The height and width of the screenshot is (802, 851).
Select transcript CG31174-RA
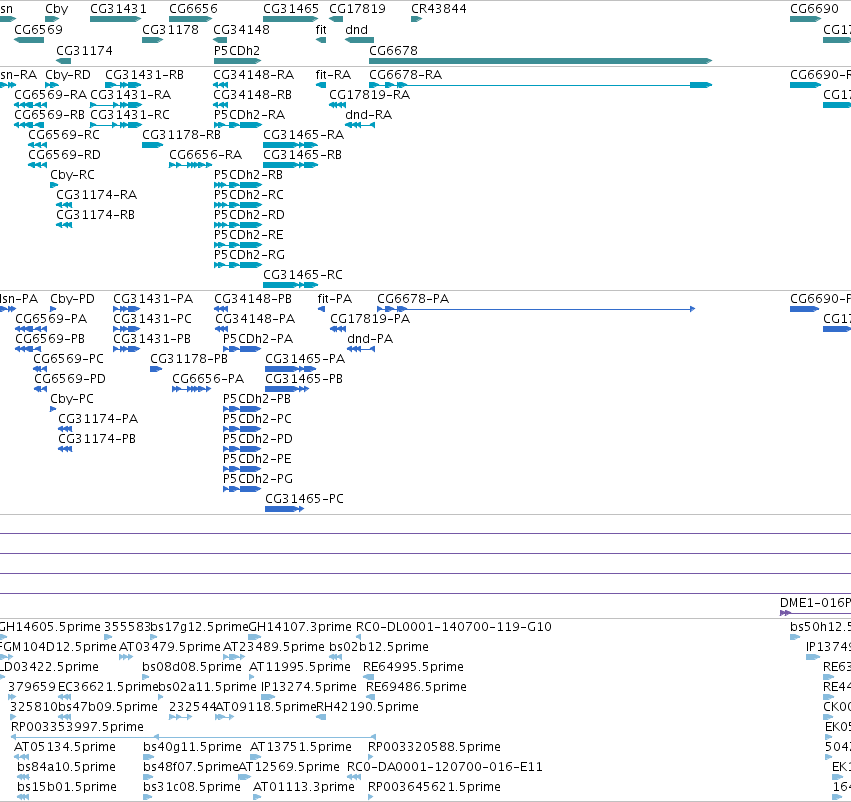click(97, 194)
